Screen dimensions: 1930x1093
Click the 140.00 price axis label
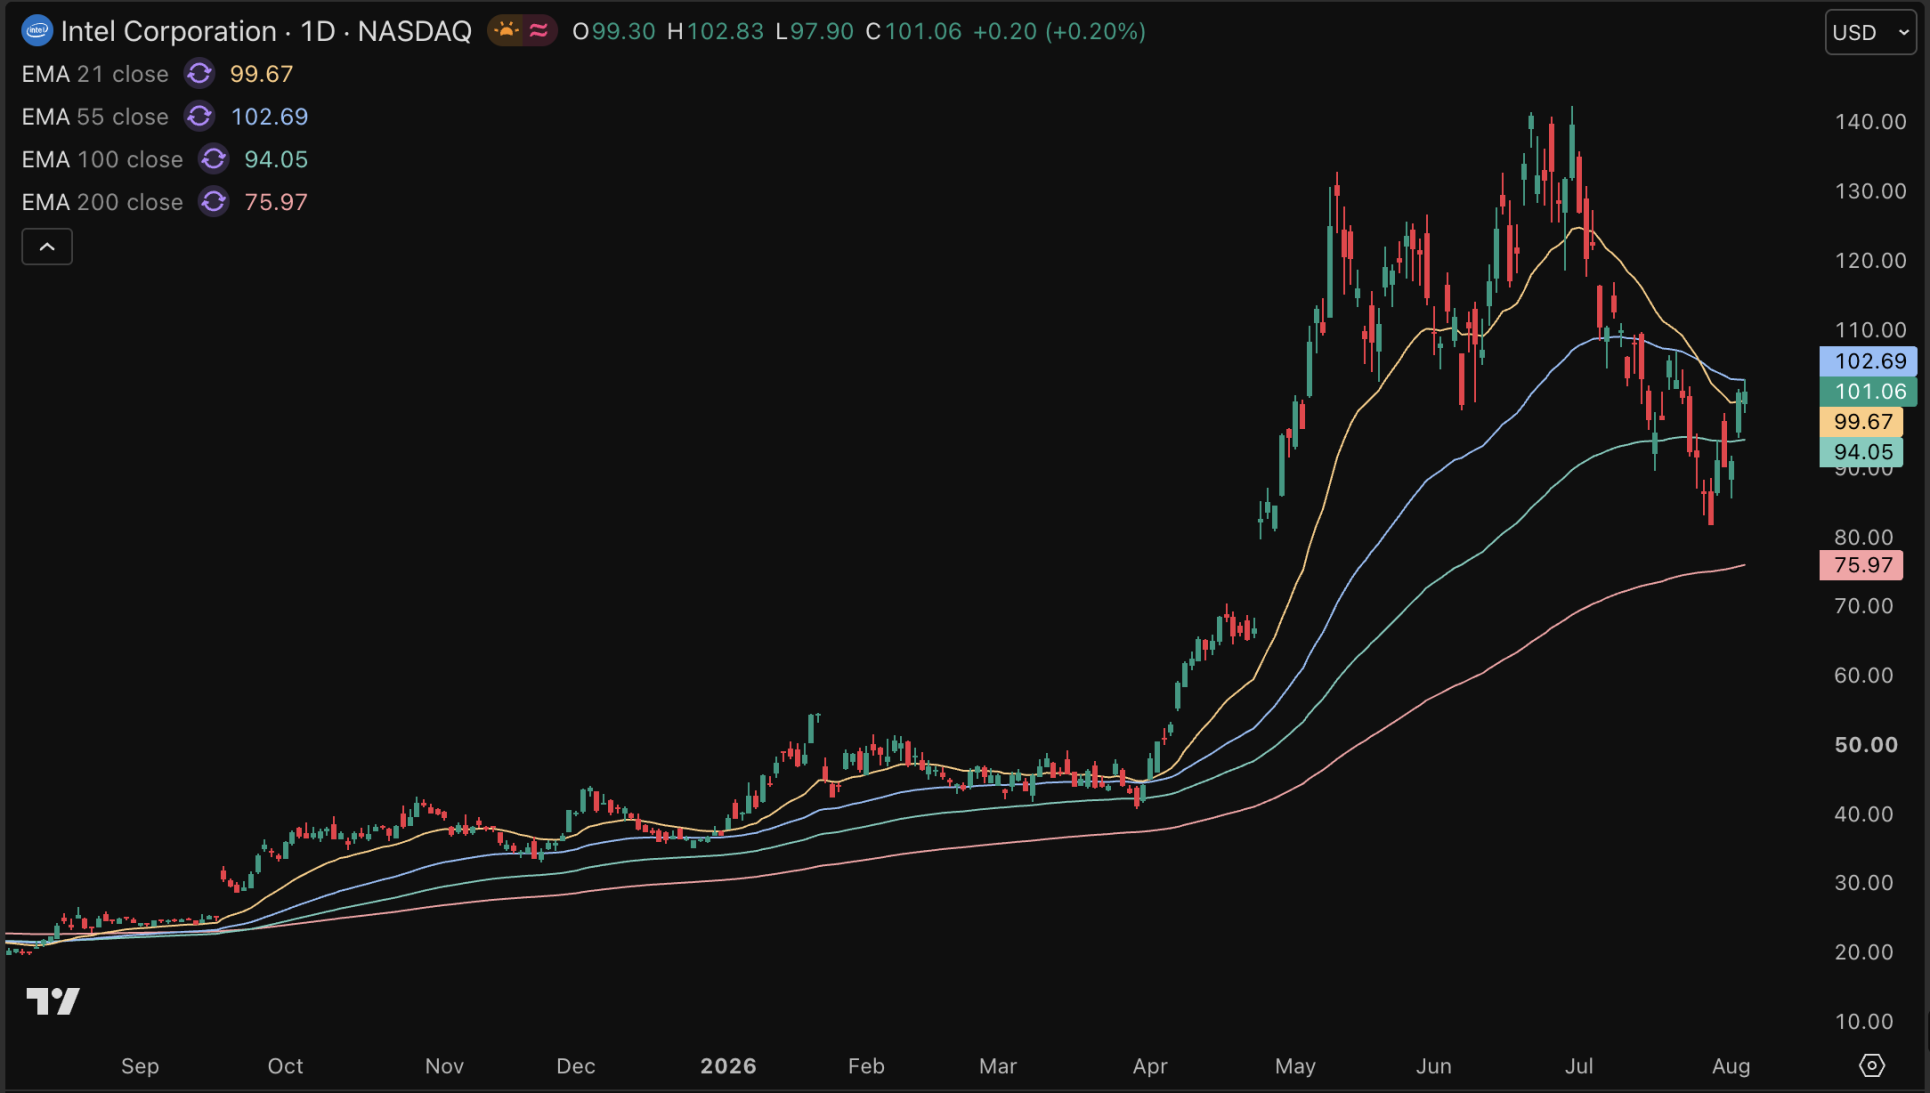[x=1870, y=122]
